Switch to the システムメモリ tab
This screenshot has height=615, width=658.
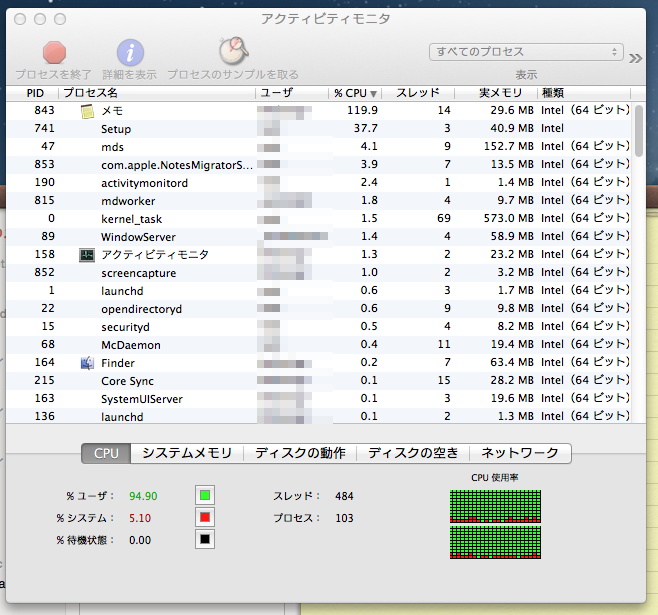coord(187,453)
